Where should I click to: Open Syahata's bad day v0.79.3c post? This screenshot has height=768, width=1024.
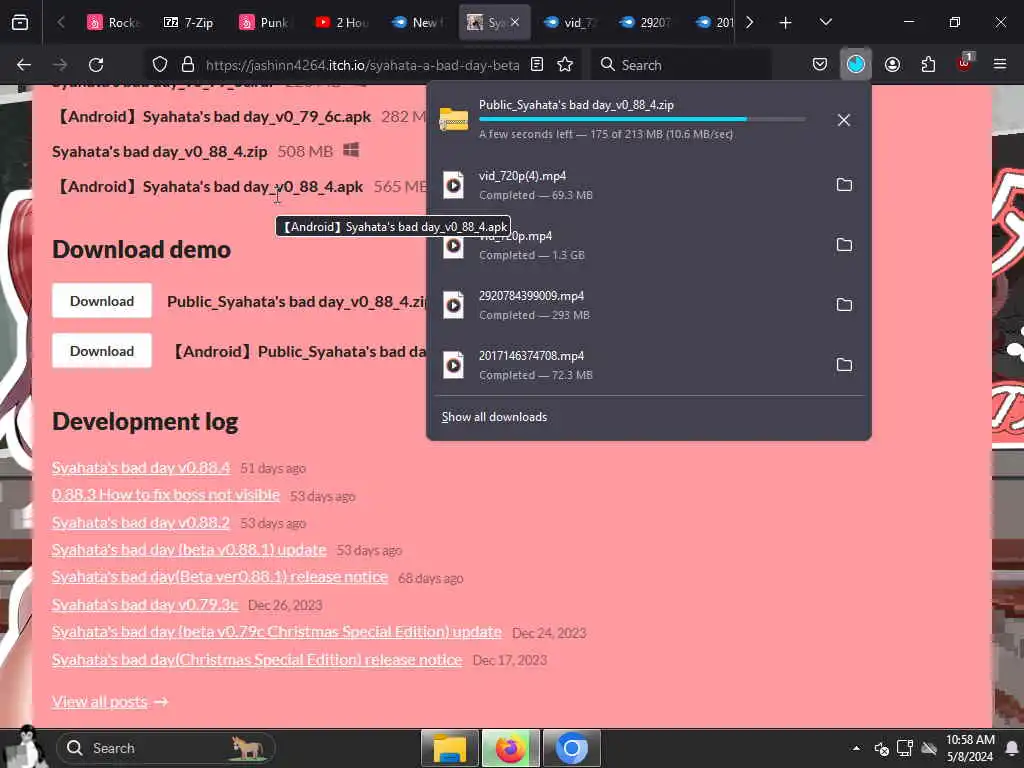pyautogui.click(x=145, y=605)
